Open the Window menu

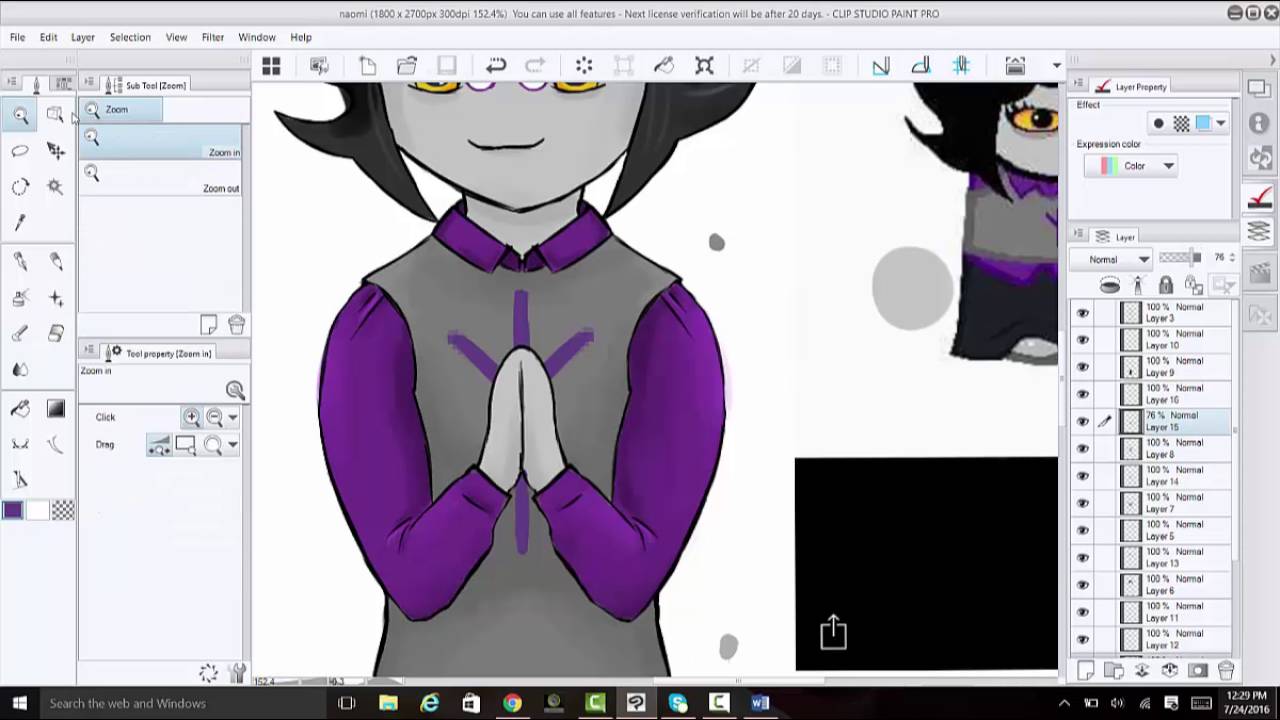click(x=257, y=37)
